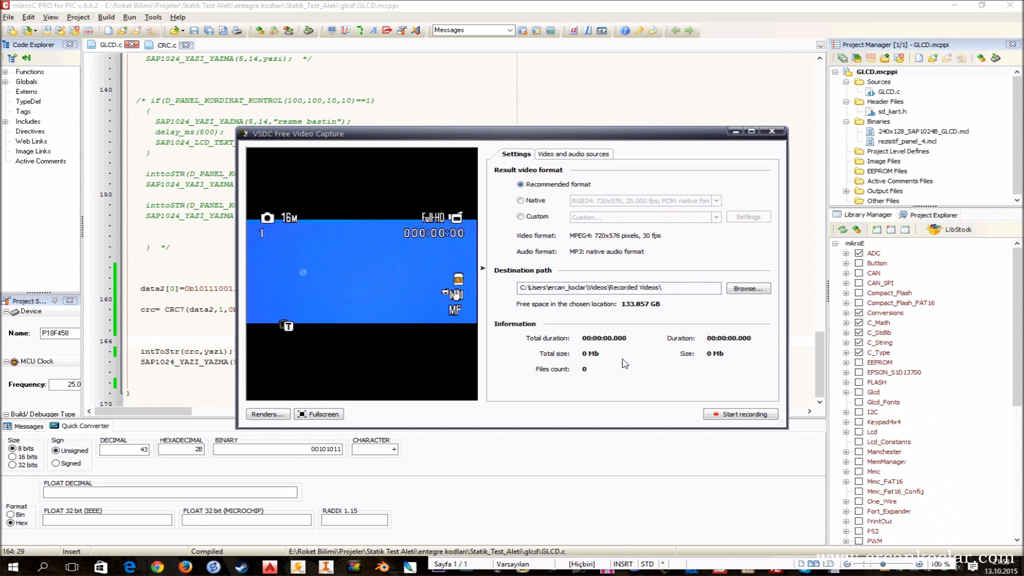Image resolution: width=1024 pixels, height=576 pixels.
Task: Check the ADC library checkbox
Action: click(859, 253)
